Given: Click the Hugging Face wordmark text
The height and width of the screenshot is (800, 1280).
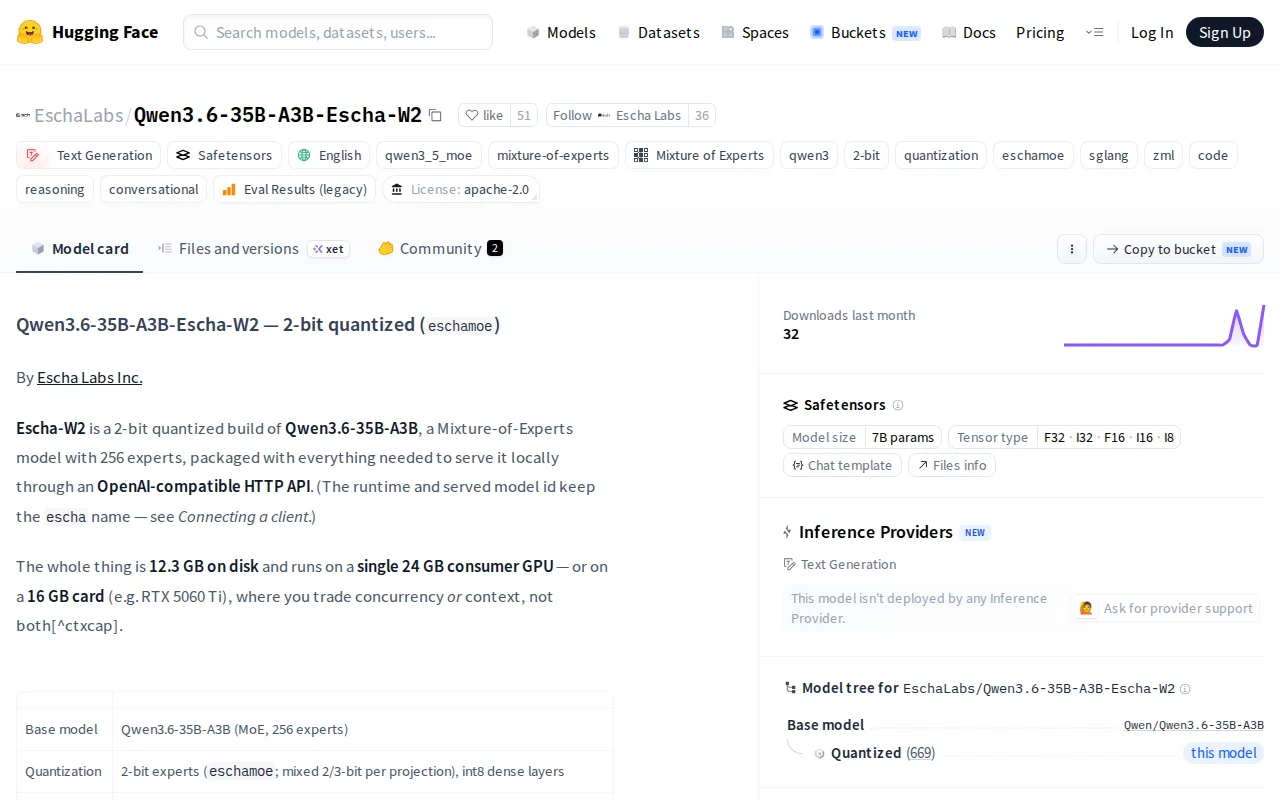Looking at the screenshot, I should click(x=105, y=32).
